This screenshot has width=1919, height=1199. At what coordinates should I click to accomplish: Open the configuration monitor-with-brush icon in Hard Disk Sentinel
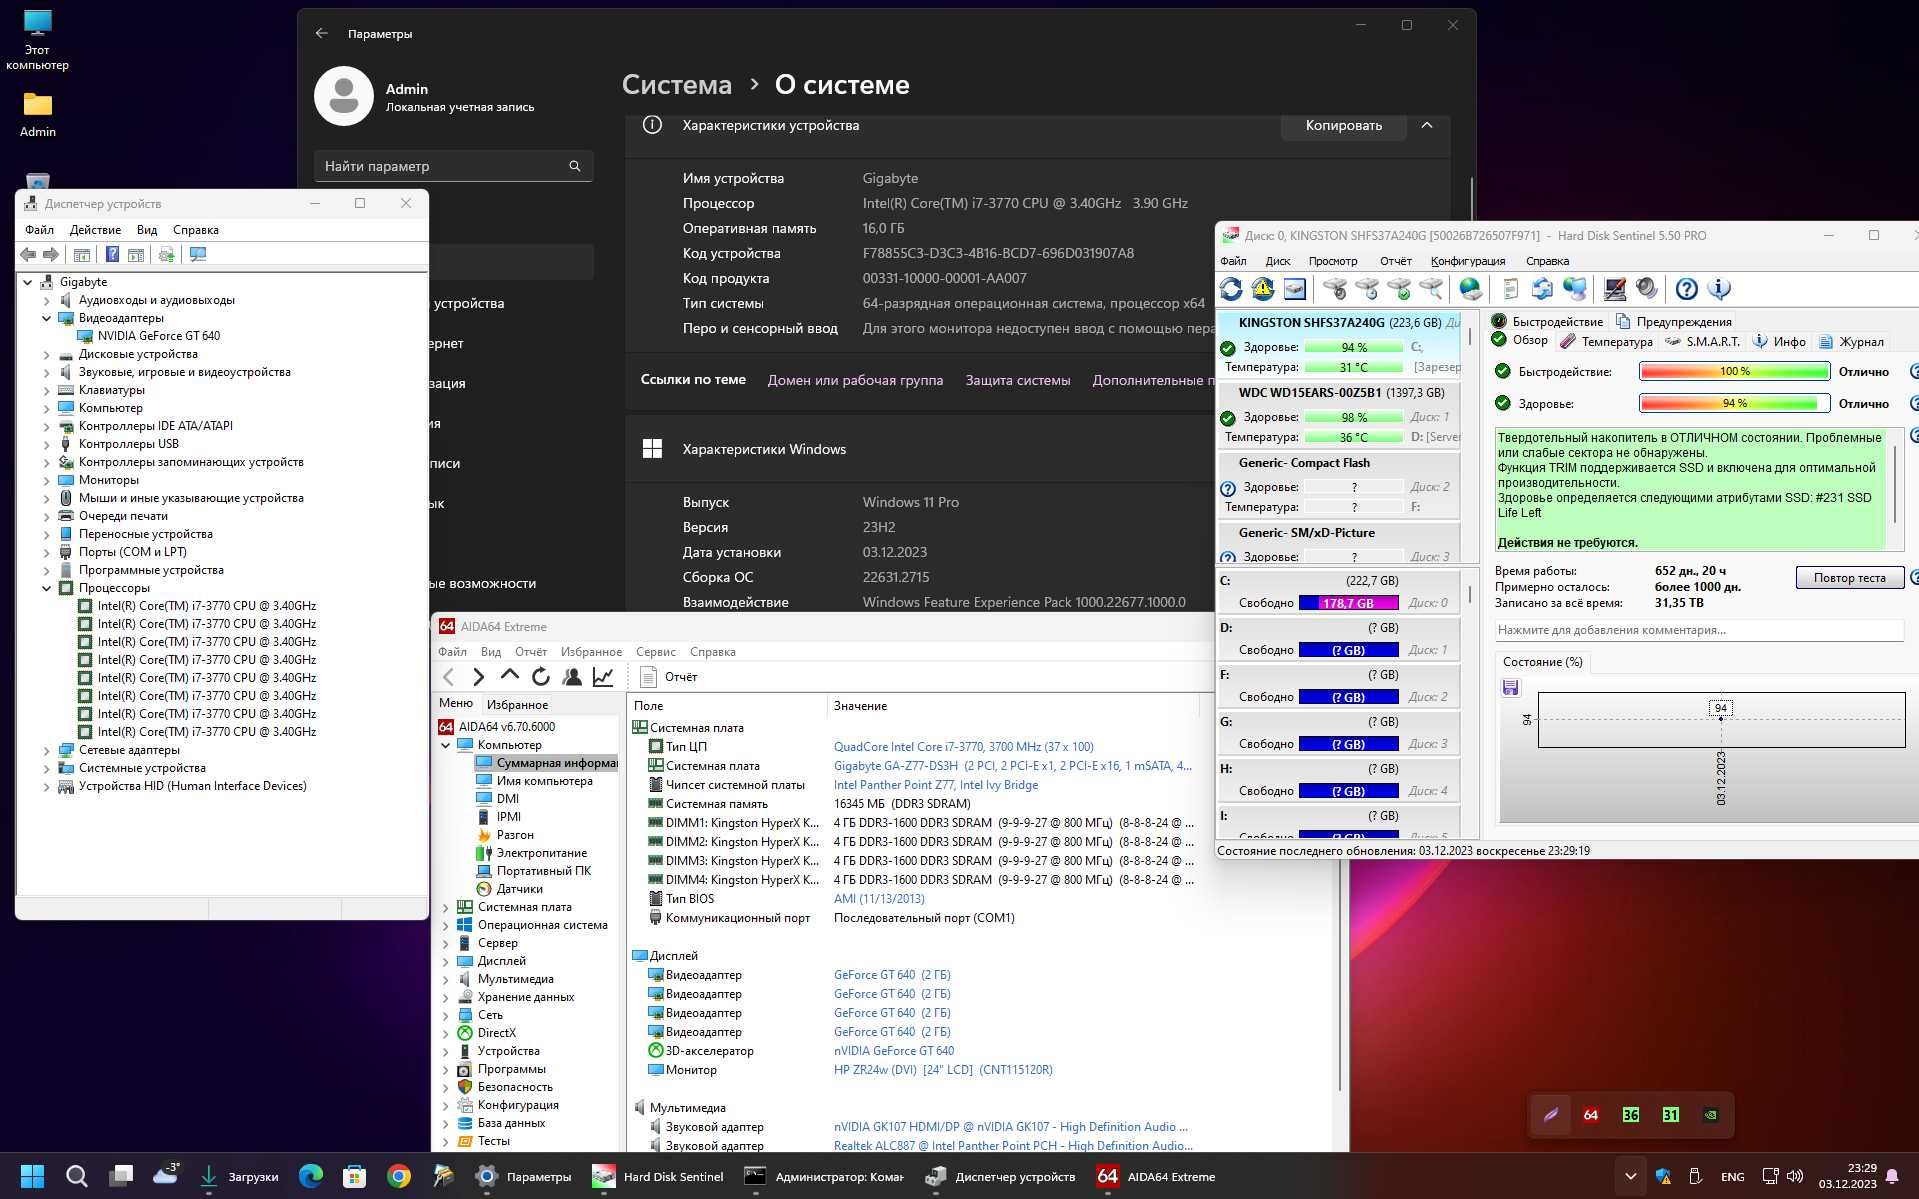pos(1614,289)
